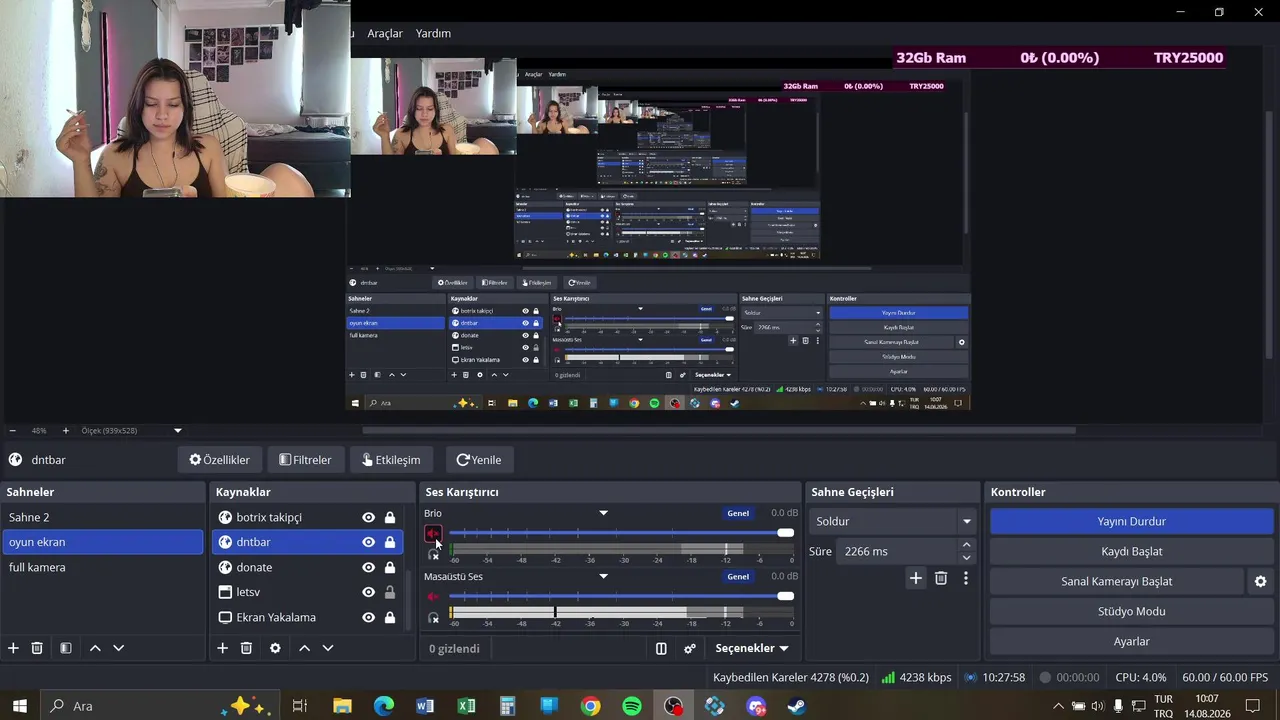Adjust Brio volume slider handle
The image size is (1280, 720).
point(786,533)
